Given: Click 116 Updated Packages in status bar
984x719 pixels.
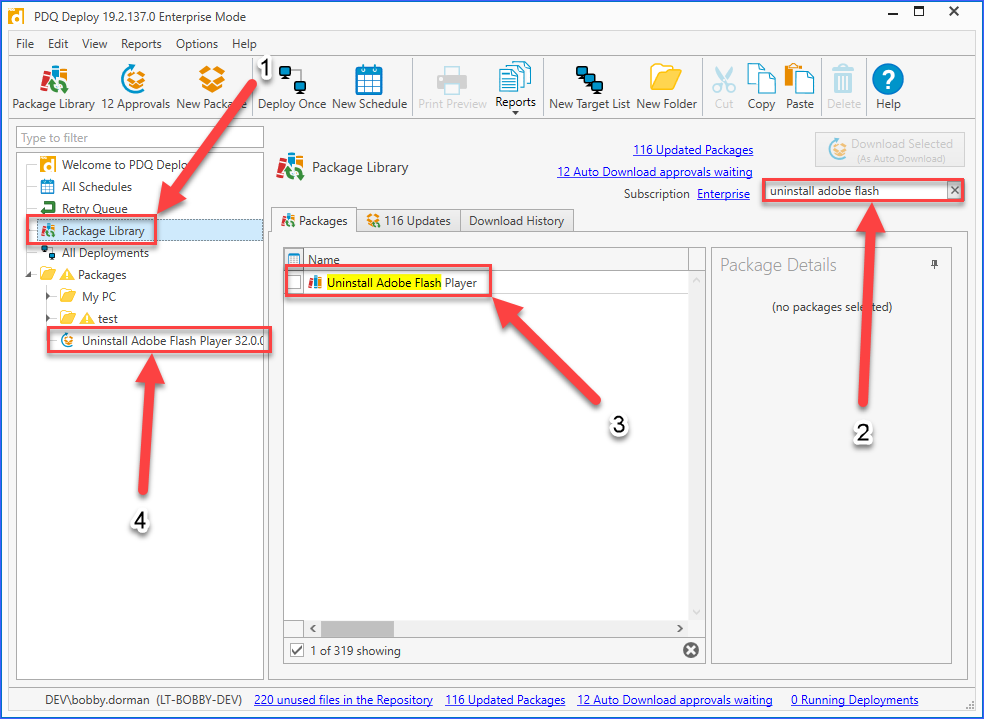Looking at the screenshot, I should (x=505, y=700).
